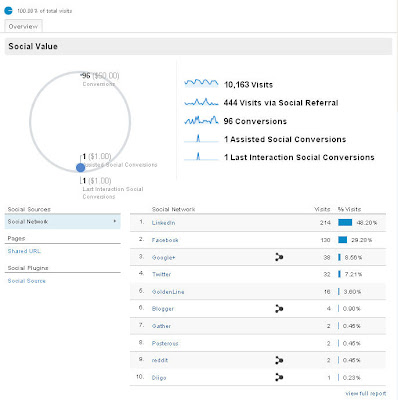Click the 444 Visits via Social Referral text

point(281,103)
